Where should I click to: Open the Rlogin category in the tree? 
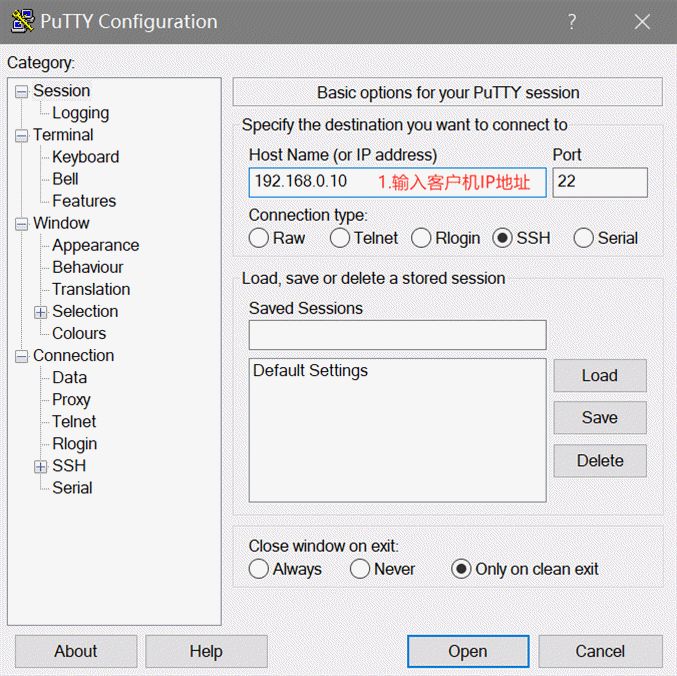[x=74, y=444]
